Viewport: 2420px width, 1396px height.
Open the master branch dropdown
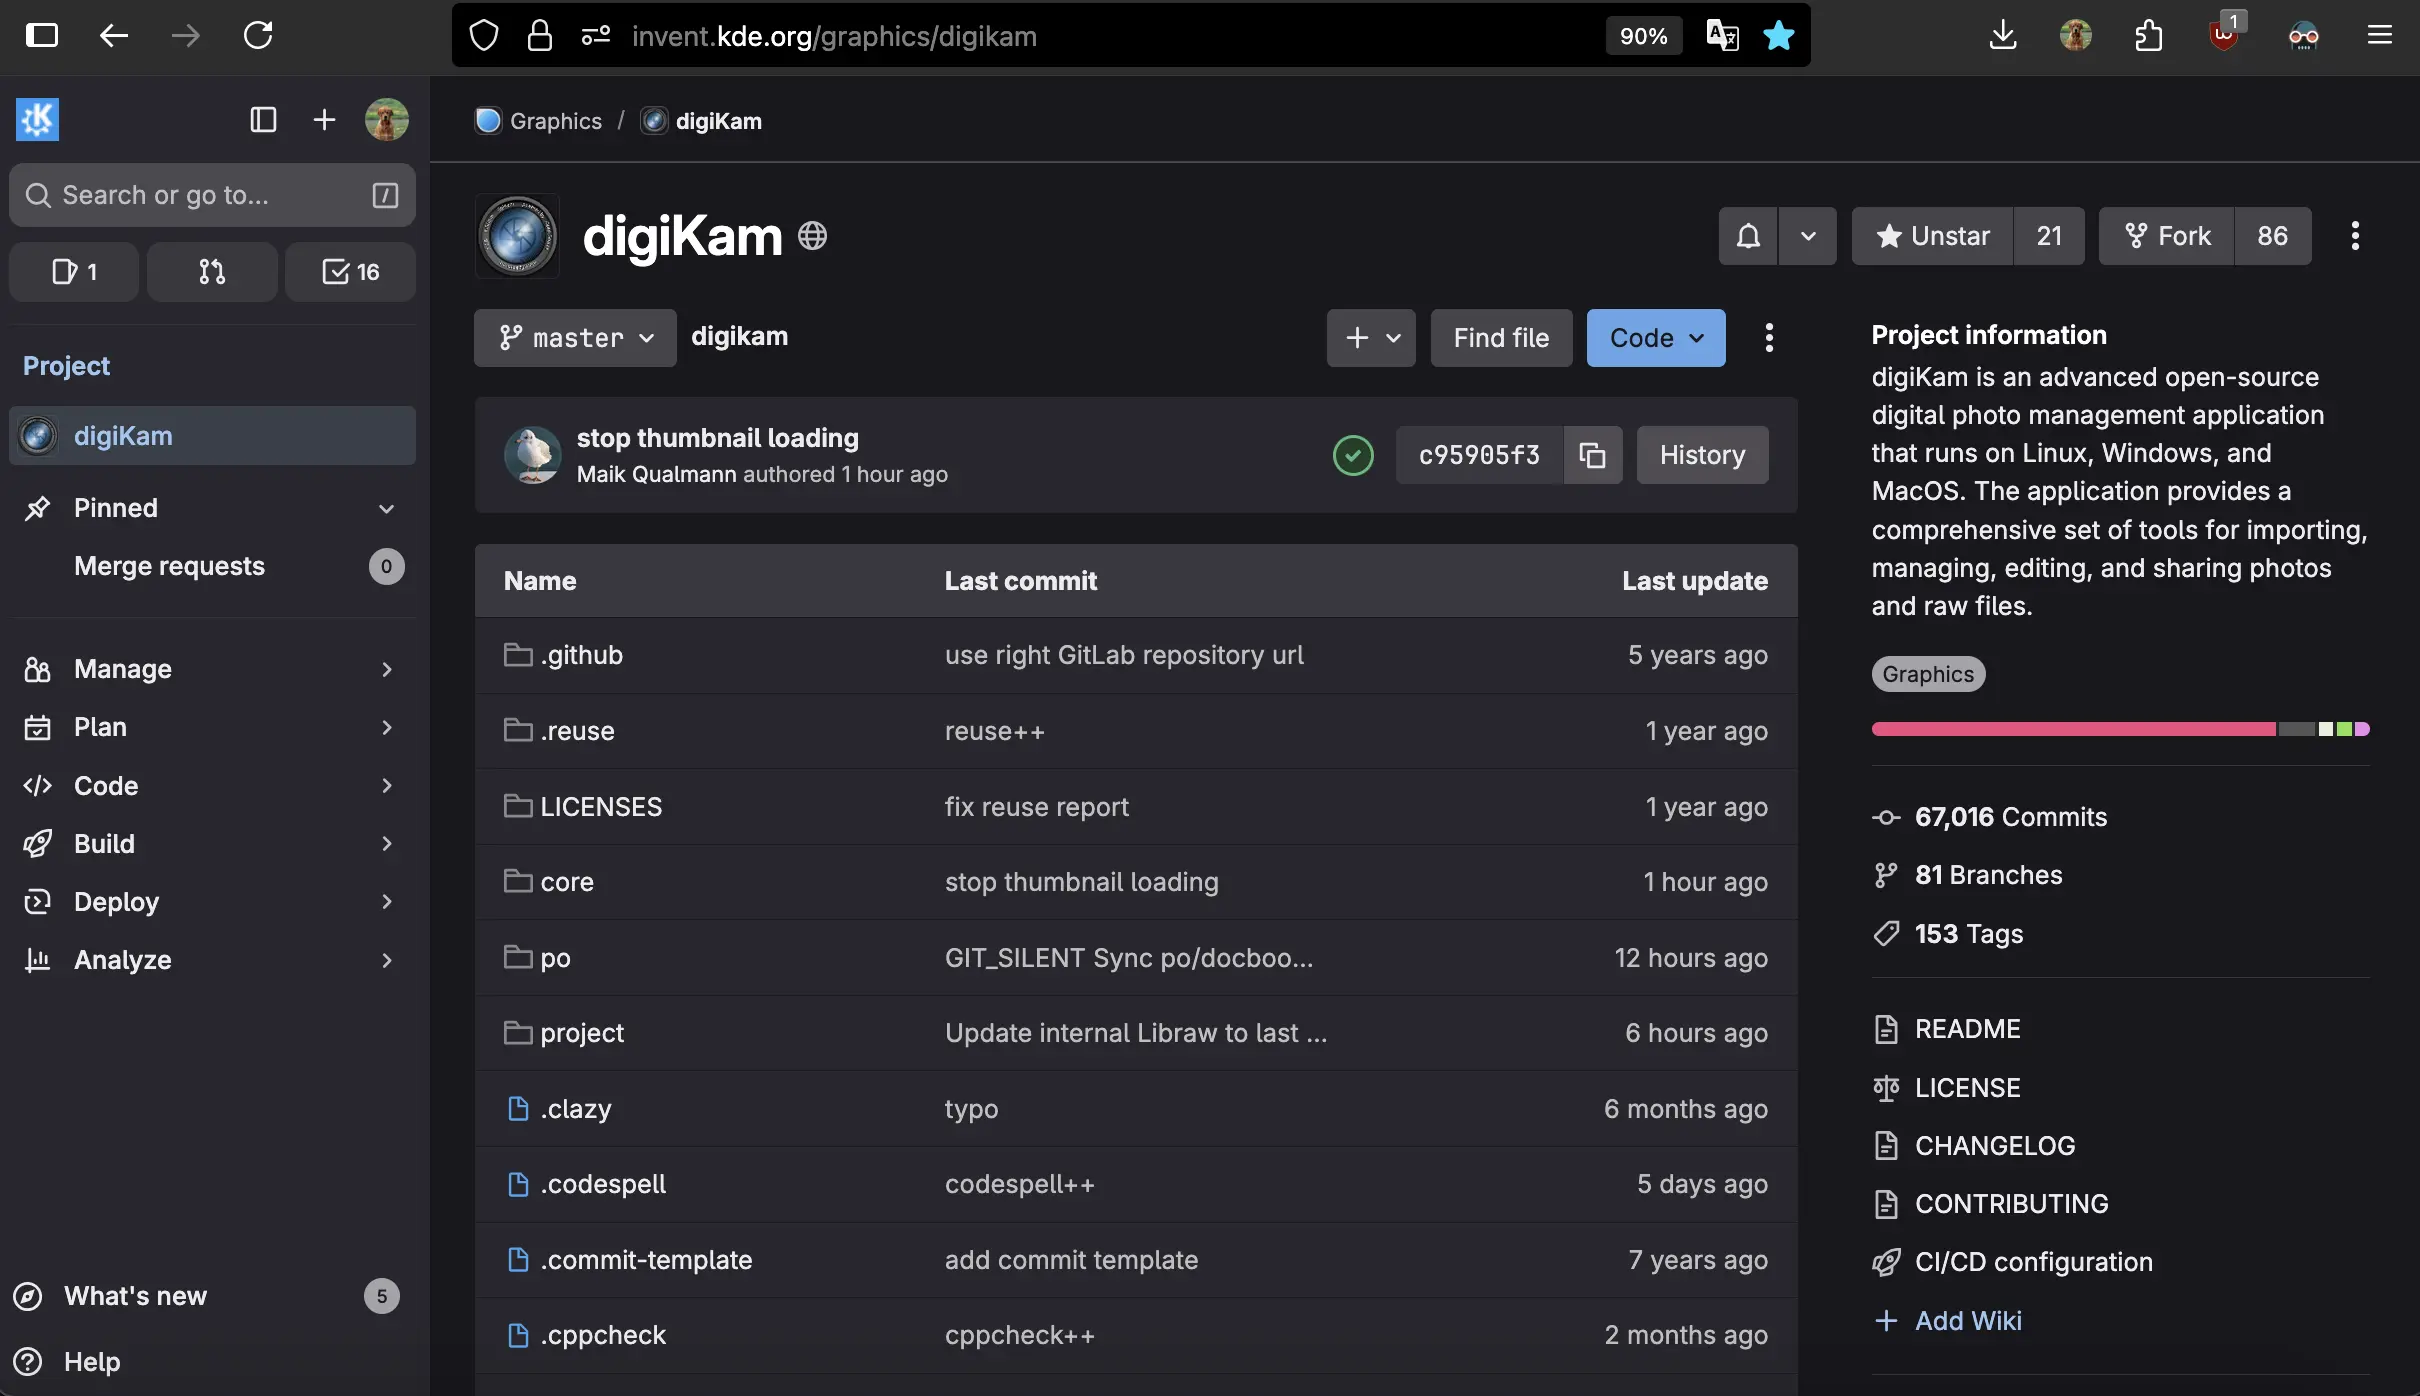click(574, 338)
